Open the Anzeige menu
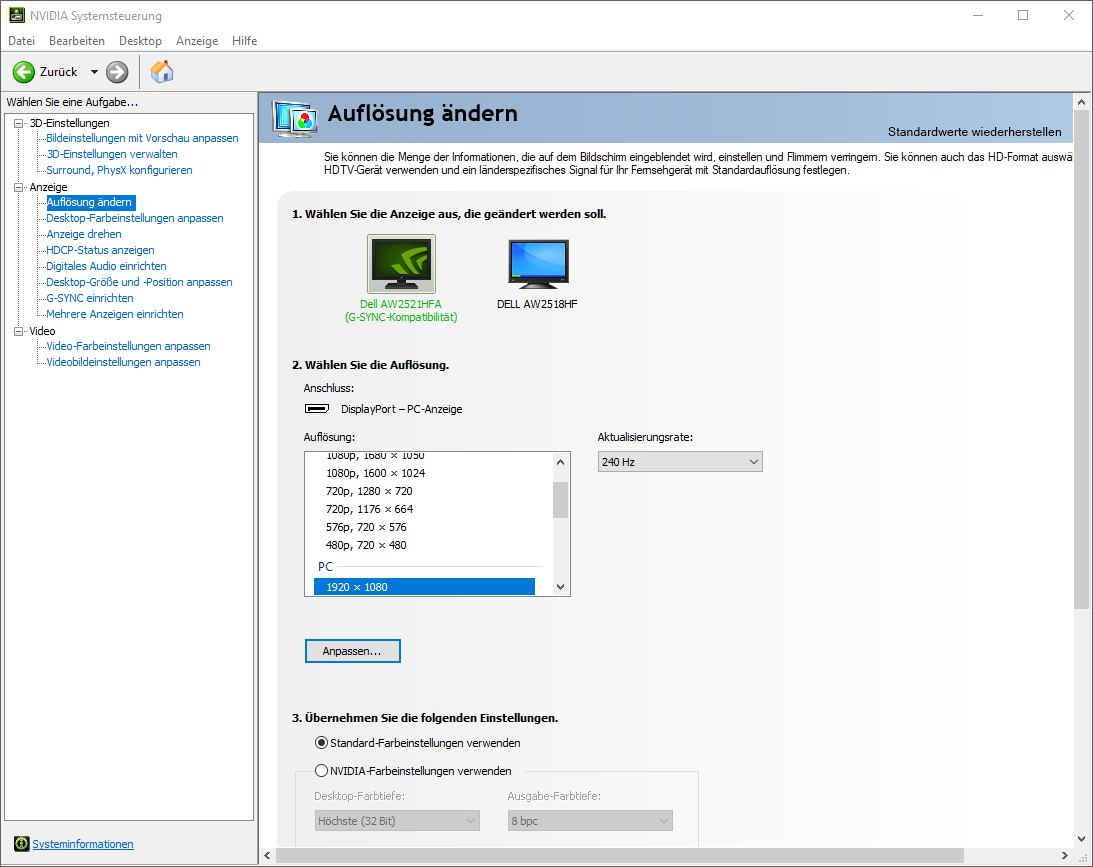 [x=197, y=40]
